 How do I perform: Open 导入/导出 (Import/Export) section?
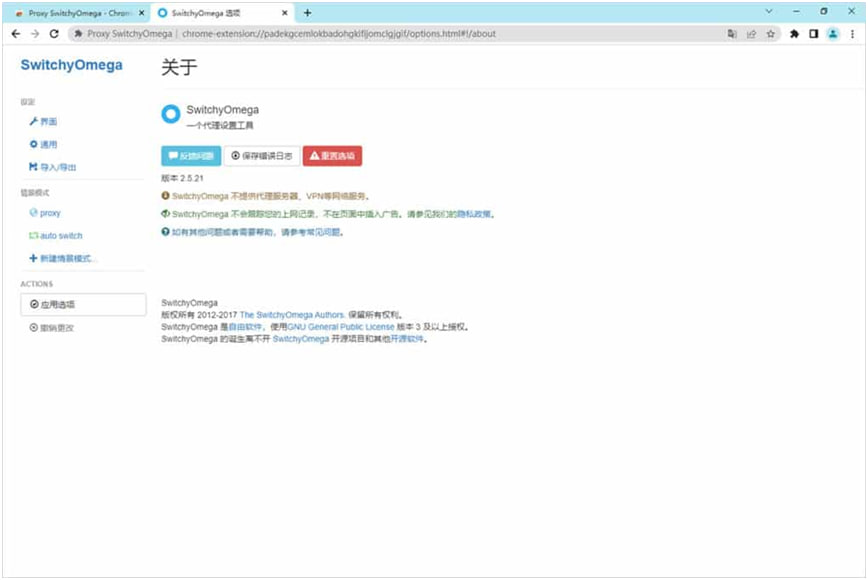(x=57, y=167)
